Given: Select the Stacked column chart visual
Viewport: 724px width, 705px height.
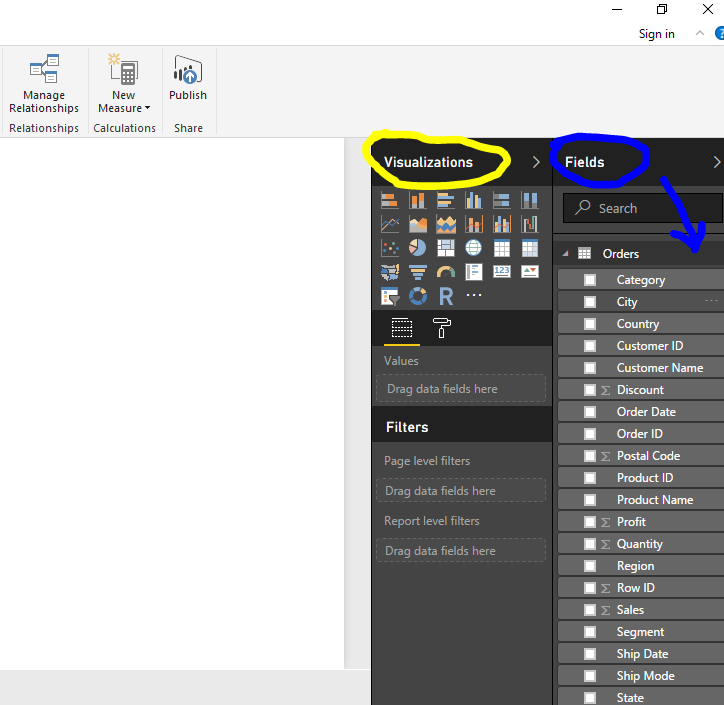Looking at the screenshot, I should [x=418, y=201].
